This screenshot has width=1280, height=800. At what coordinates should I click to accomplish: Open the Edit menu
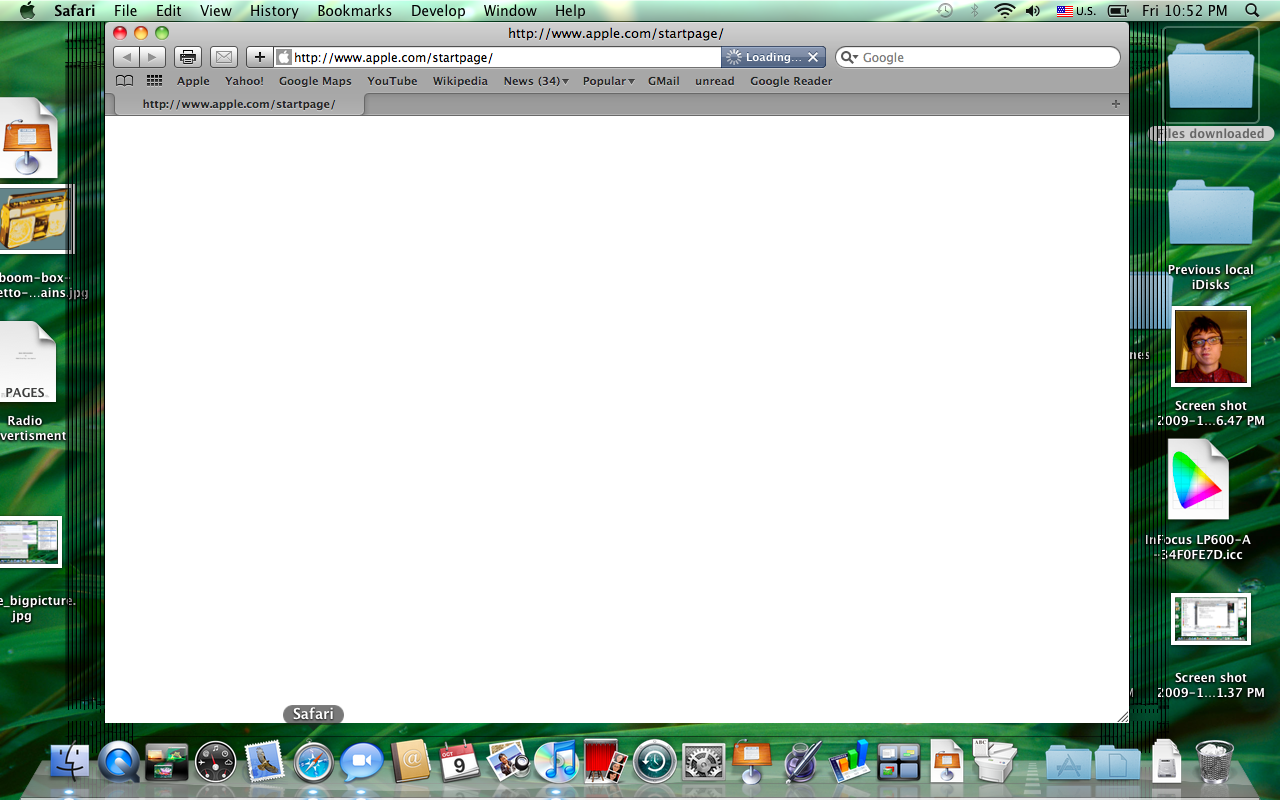click(168, 11)
